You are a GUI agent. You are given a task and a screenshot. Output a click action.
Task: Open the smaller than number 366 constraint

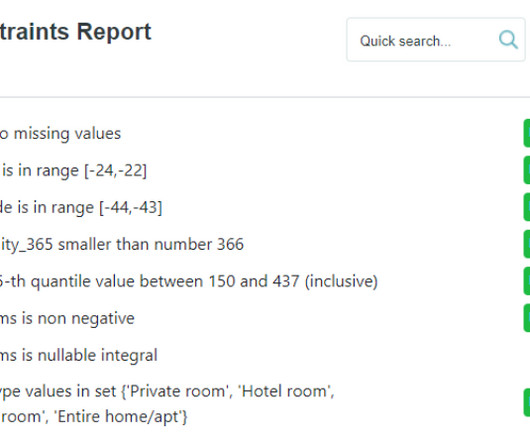(122, 244)
